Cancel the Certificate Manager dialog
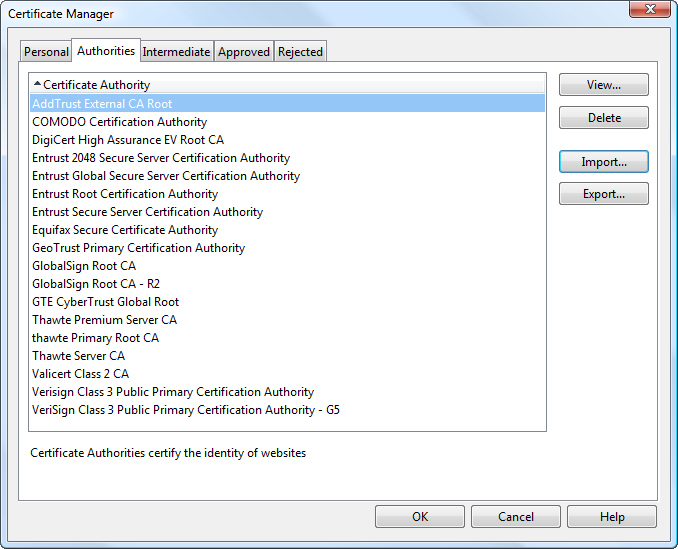Screen dimensions: 678x549 pyautogui.click(x=516, y=517)
